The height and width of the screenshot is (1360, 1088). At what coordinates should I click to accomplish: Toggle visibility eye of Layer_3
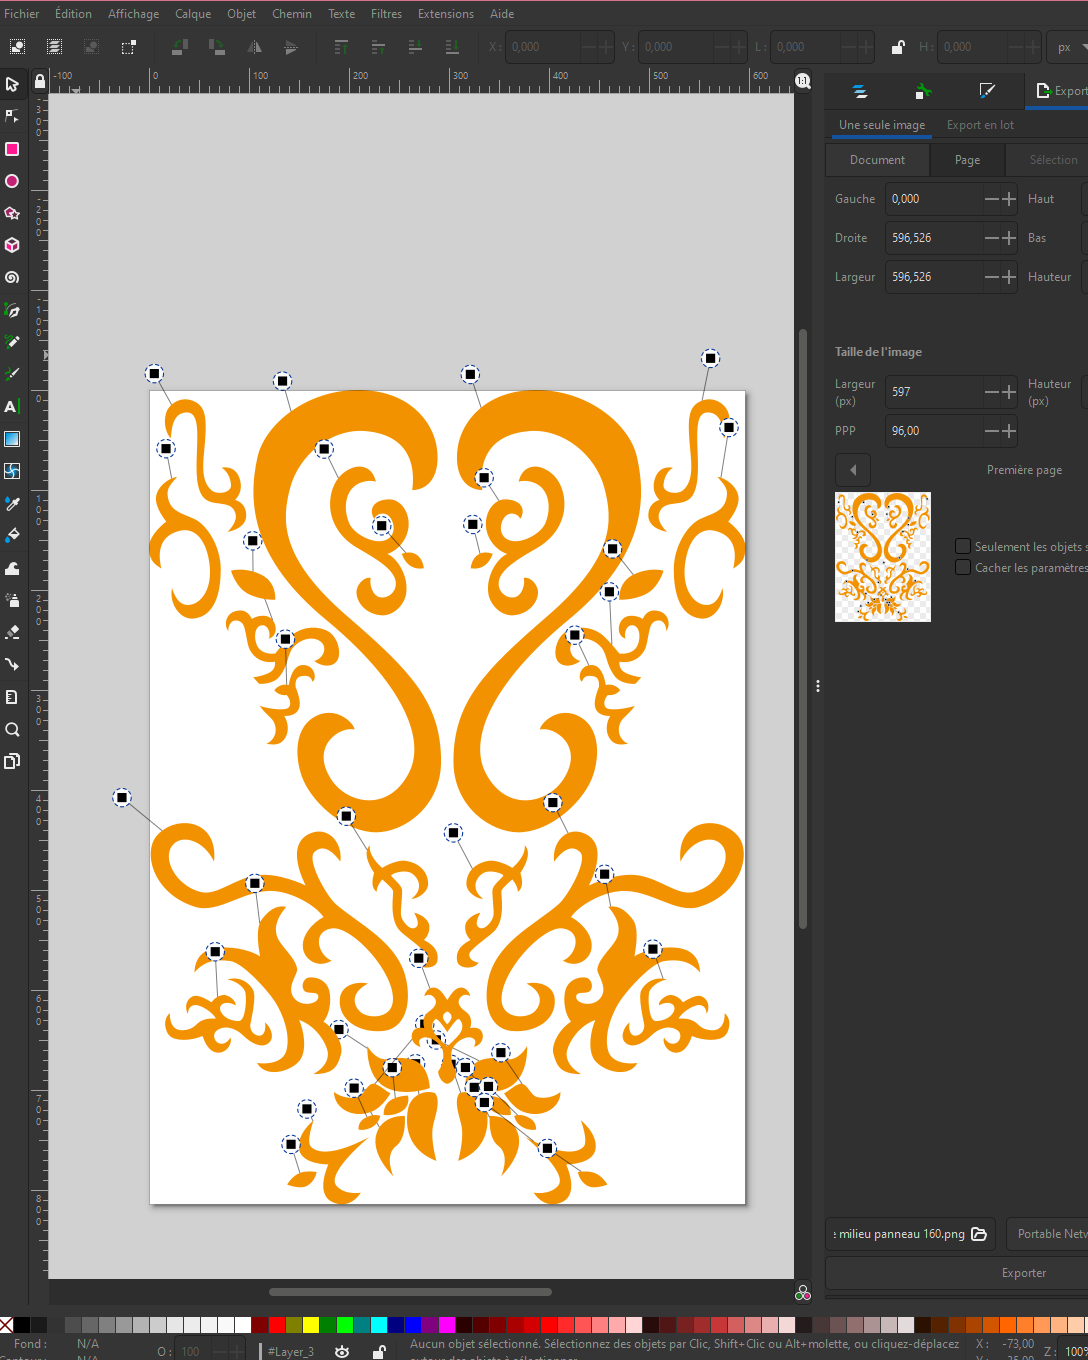tap(342, 1351)
